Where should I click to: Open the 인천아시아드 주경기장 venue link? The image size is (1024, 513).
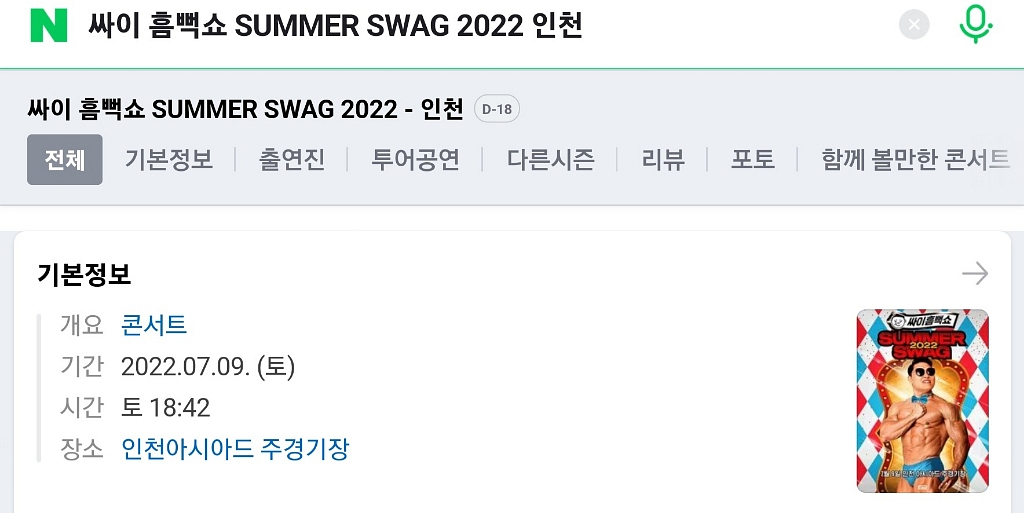click(235, 449)
